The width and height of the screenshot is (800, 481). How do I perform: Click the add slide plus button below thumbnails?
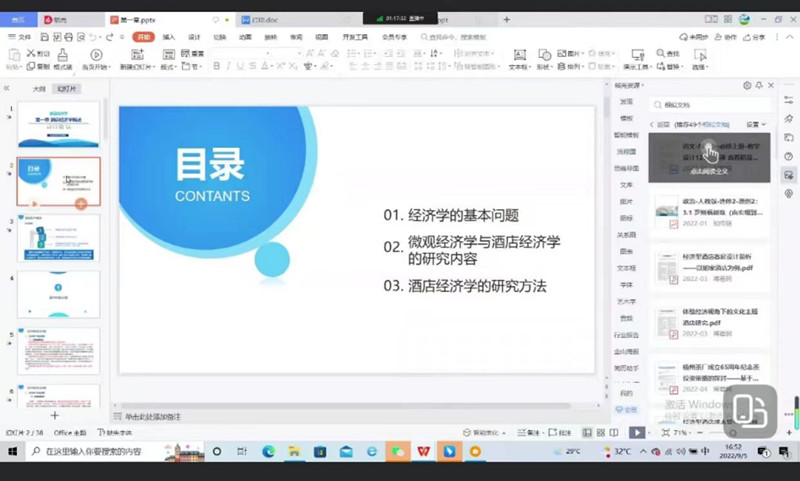pyautogui.click(x=55, y=415)
